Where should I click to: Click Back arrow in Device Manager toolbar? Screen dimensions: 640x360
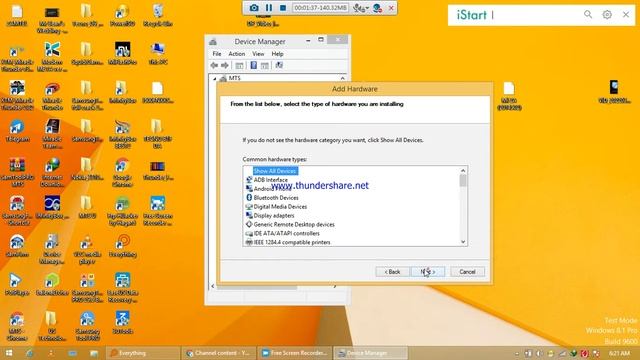point(214,65)
